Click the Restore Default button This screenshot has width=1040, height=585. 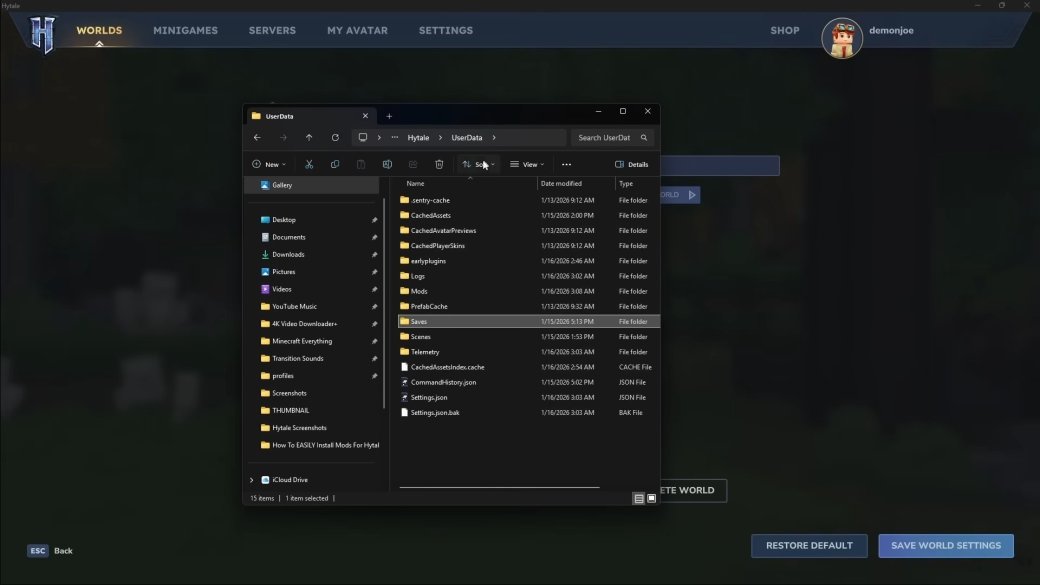[809, 546]
